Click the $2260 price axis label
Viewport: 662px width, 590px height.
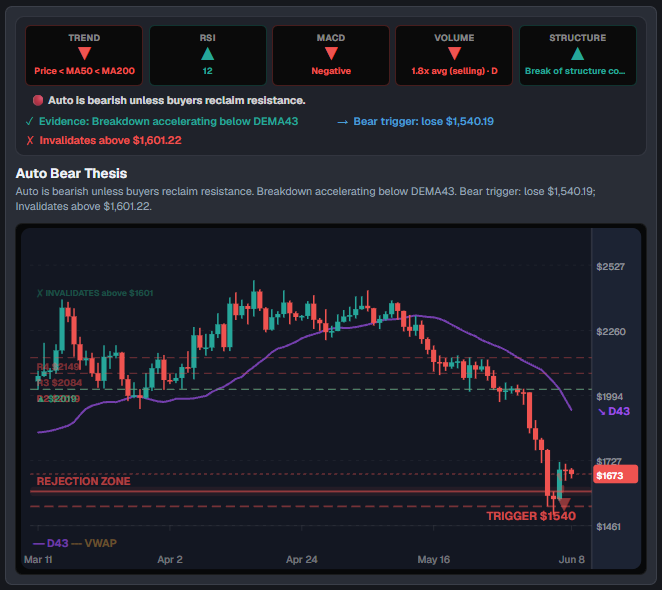pos(611,332)
